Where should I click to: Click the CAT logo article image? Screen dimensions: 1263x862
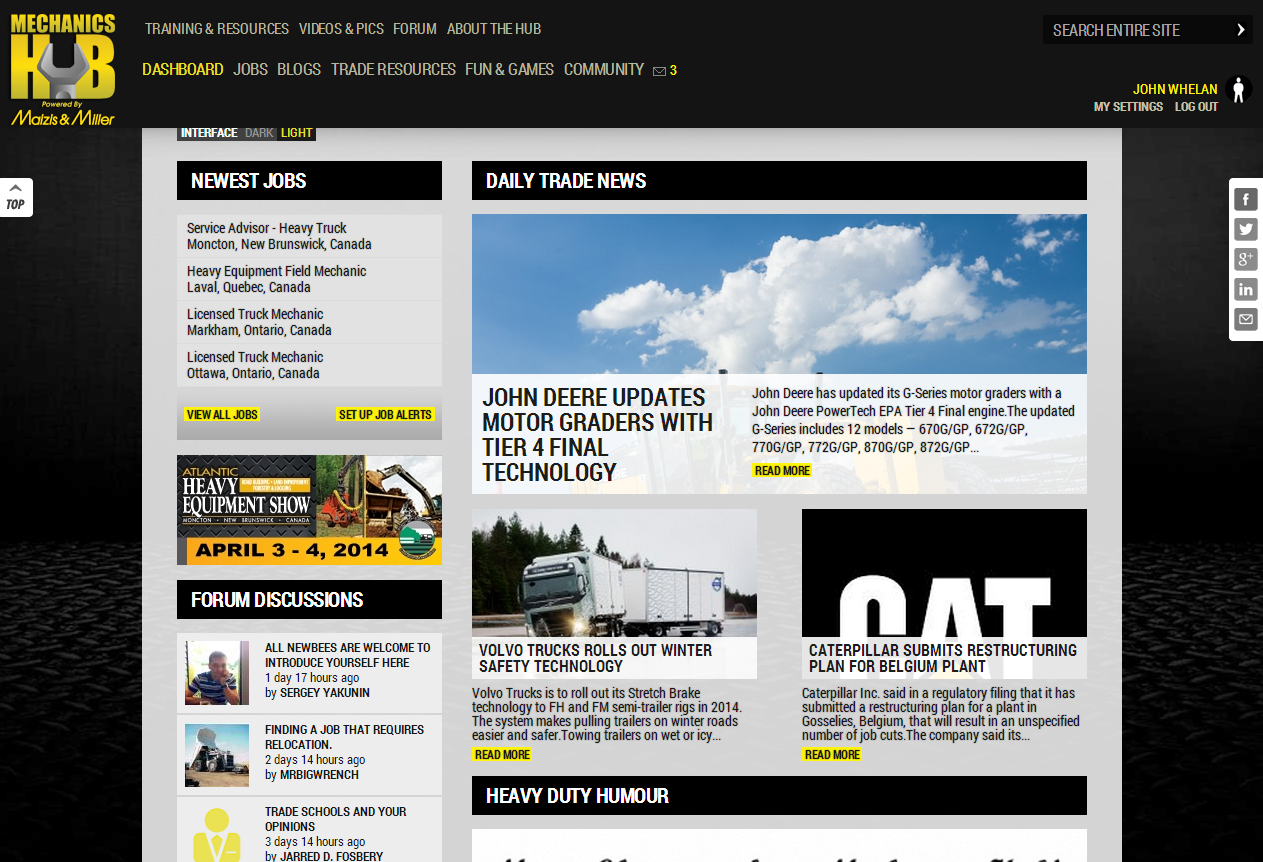944,573
